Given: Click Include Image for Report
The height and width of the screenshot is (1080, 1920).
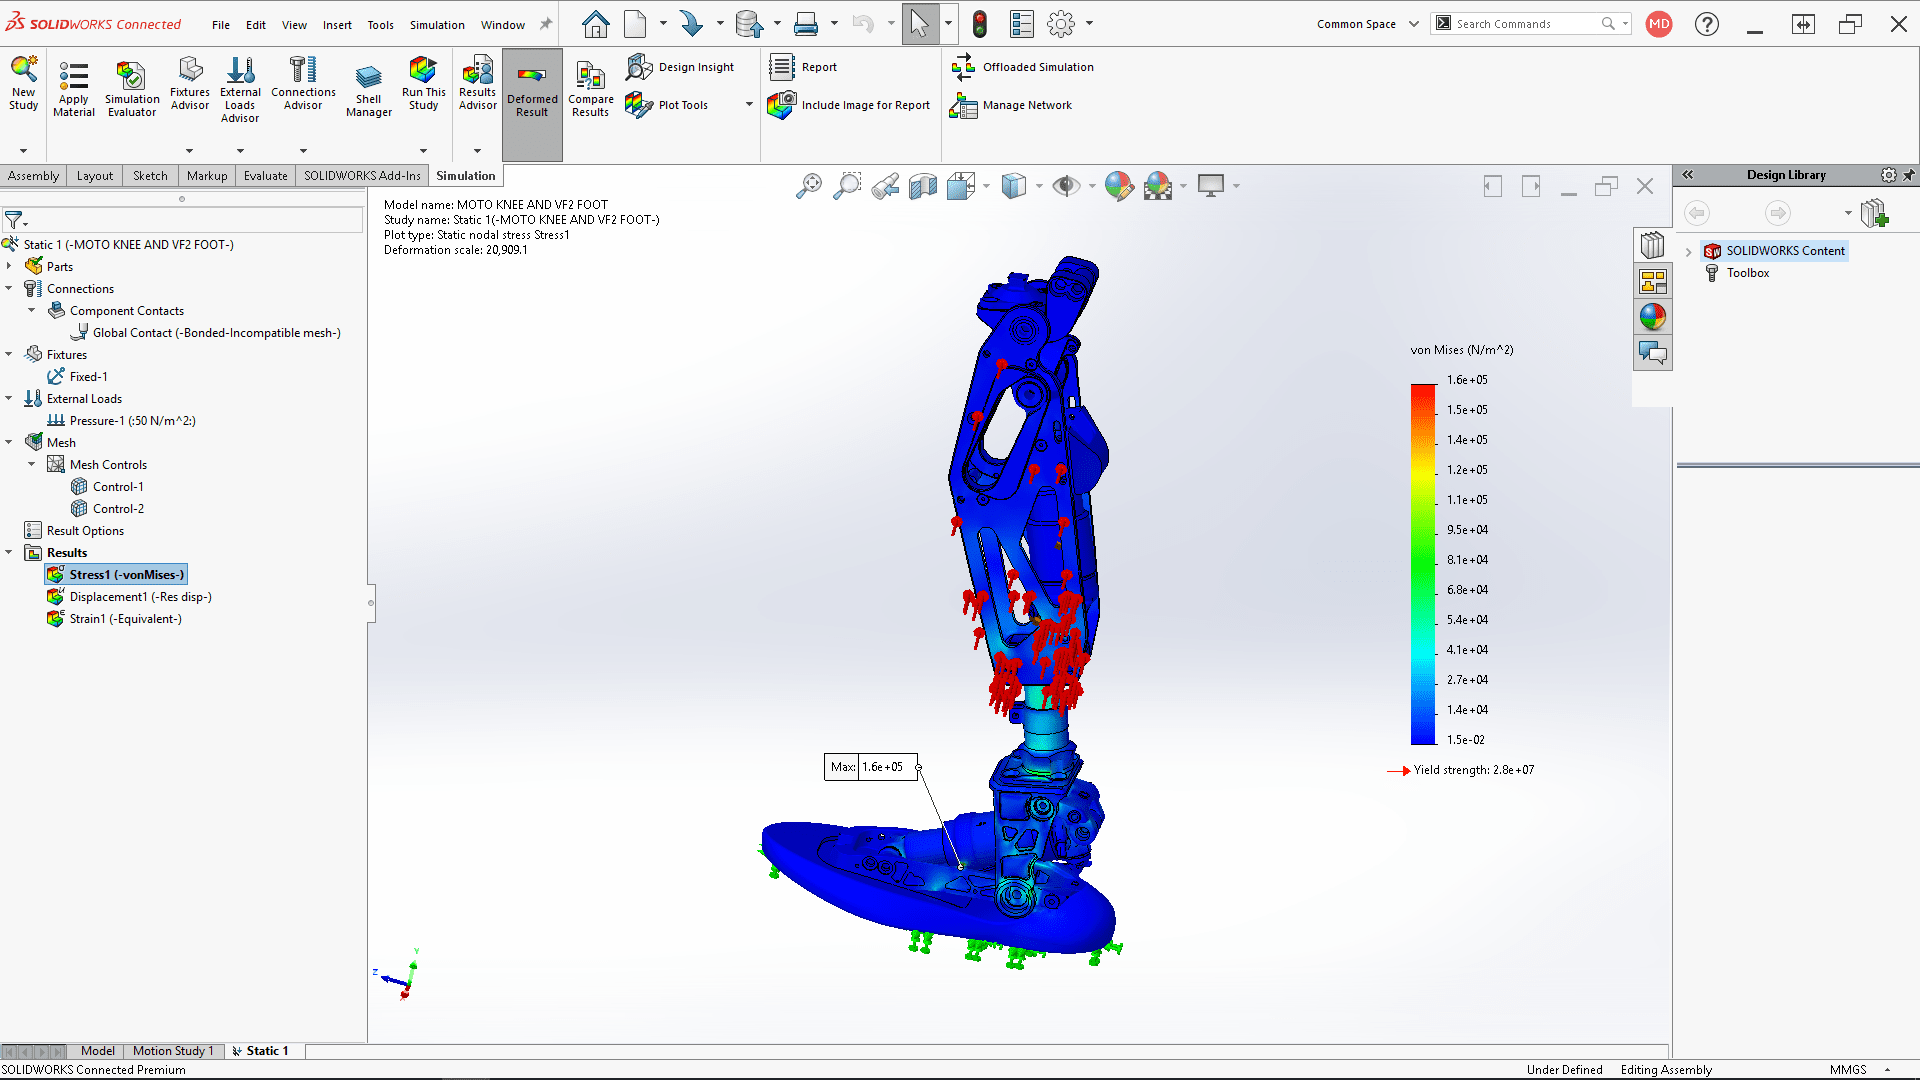Looking at the screenshot, I should 849,105.
